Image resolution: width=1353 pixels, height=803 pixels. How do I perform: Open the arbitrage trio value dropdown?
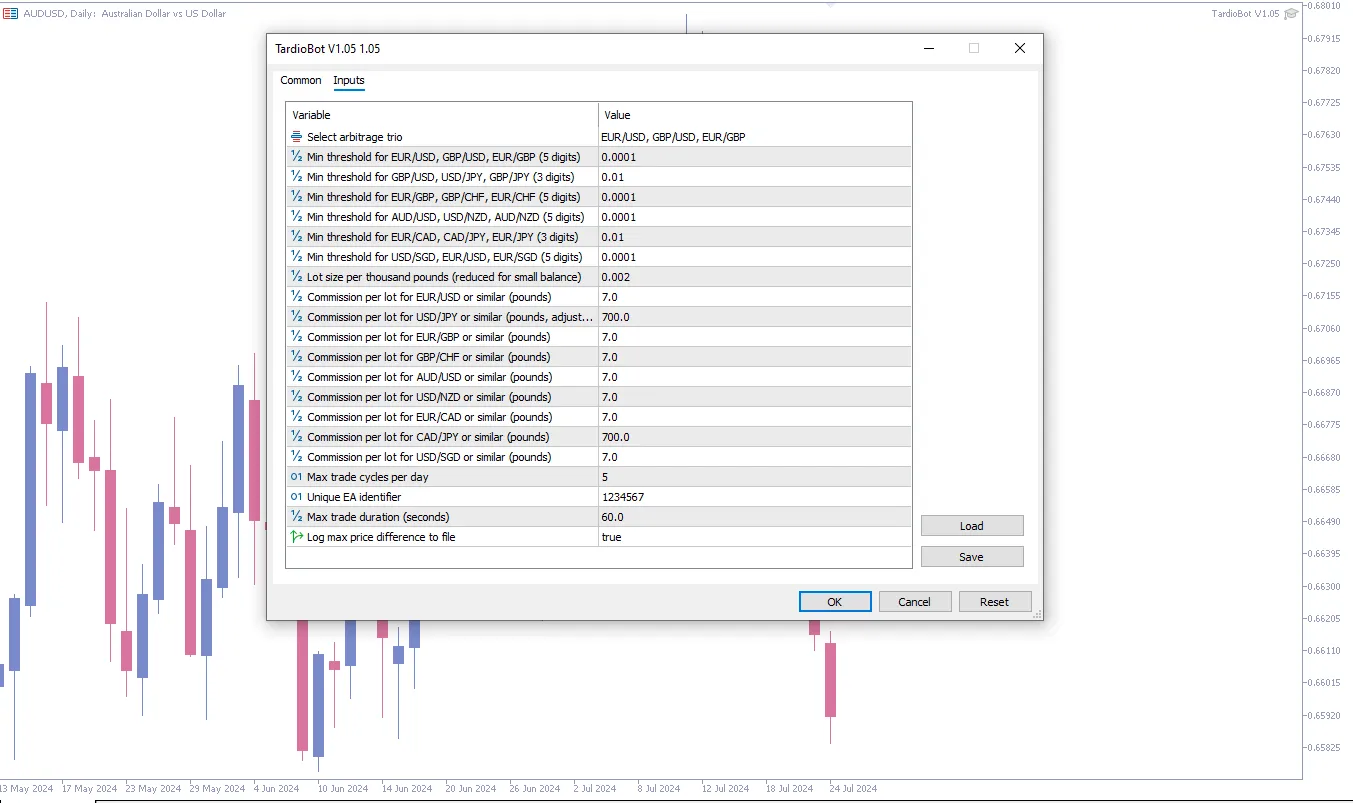click(754, 137)
